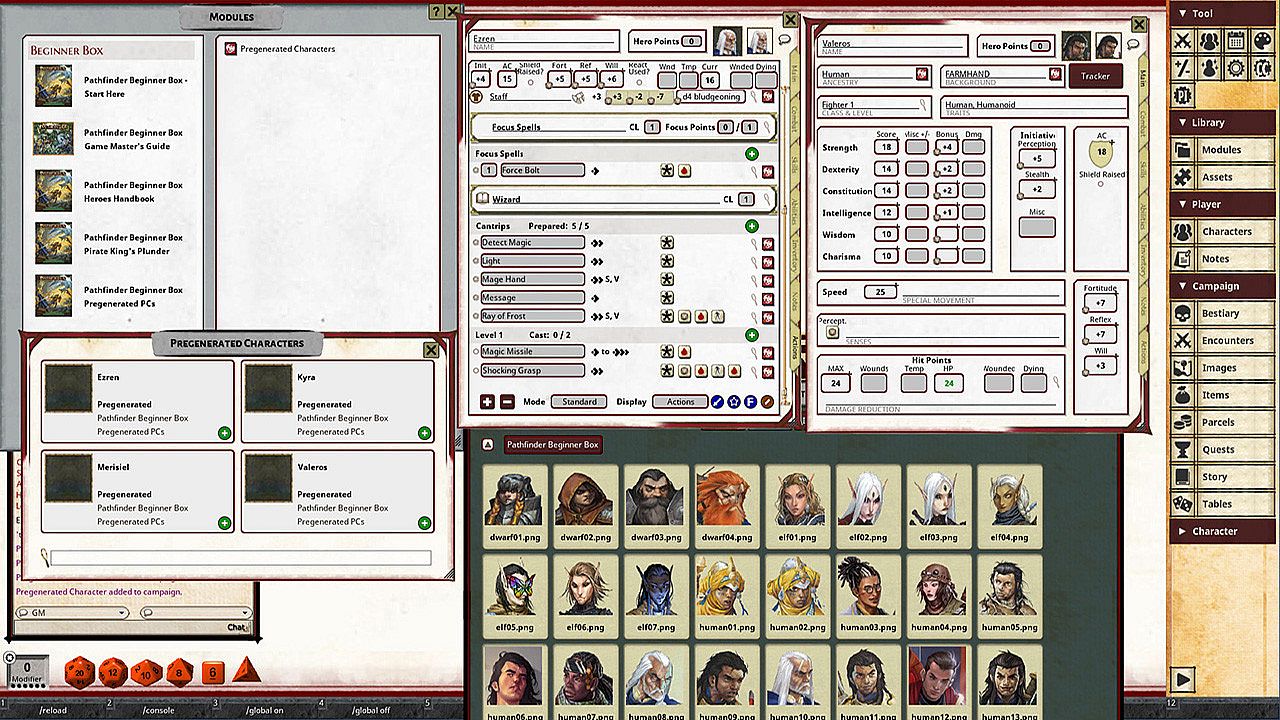Cycle the spell Mode Standard selector
1280x720 pixels.
(x=579, y=402)
